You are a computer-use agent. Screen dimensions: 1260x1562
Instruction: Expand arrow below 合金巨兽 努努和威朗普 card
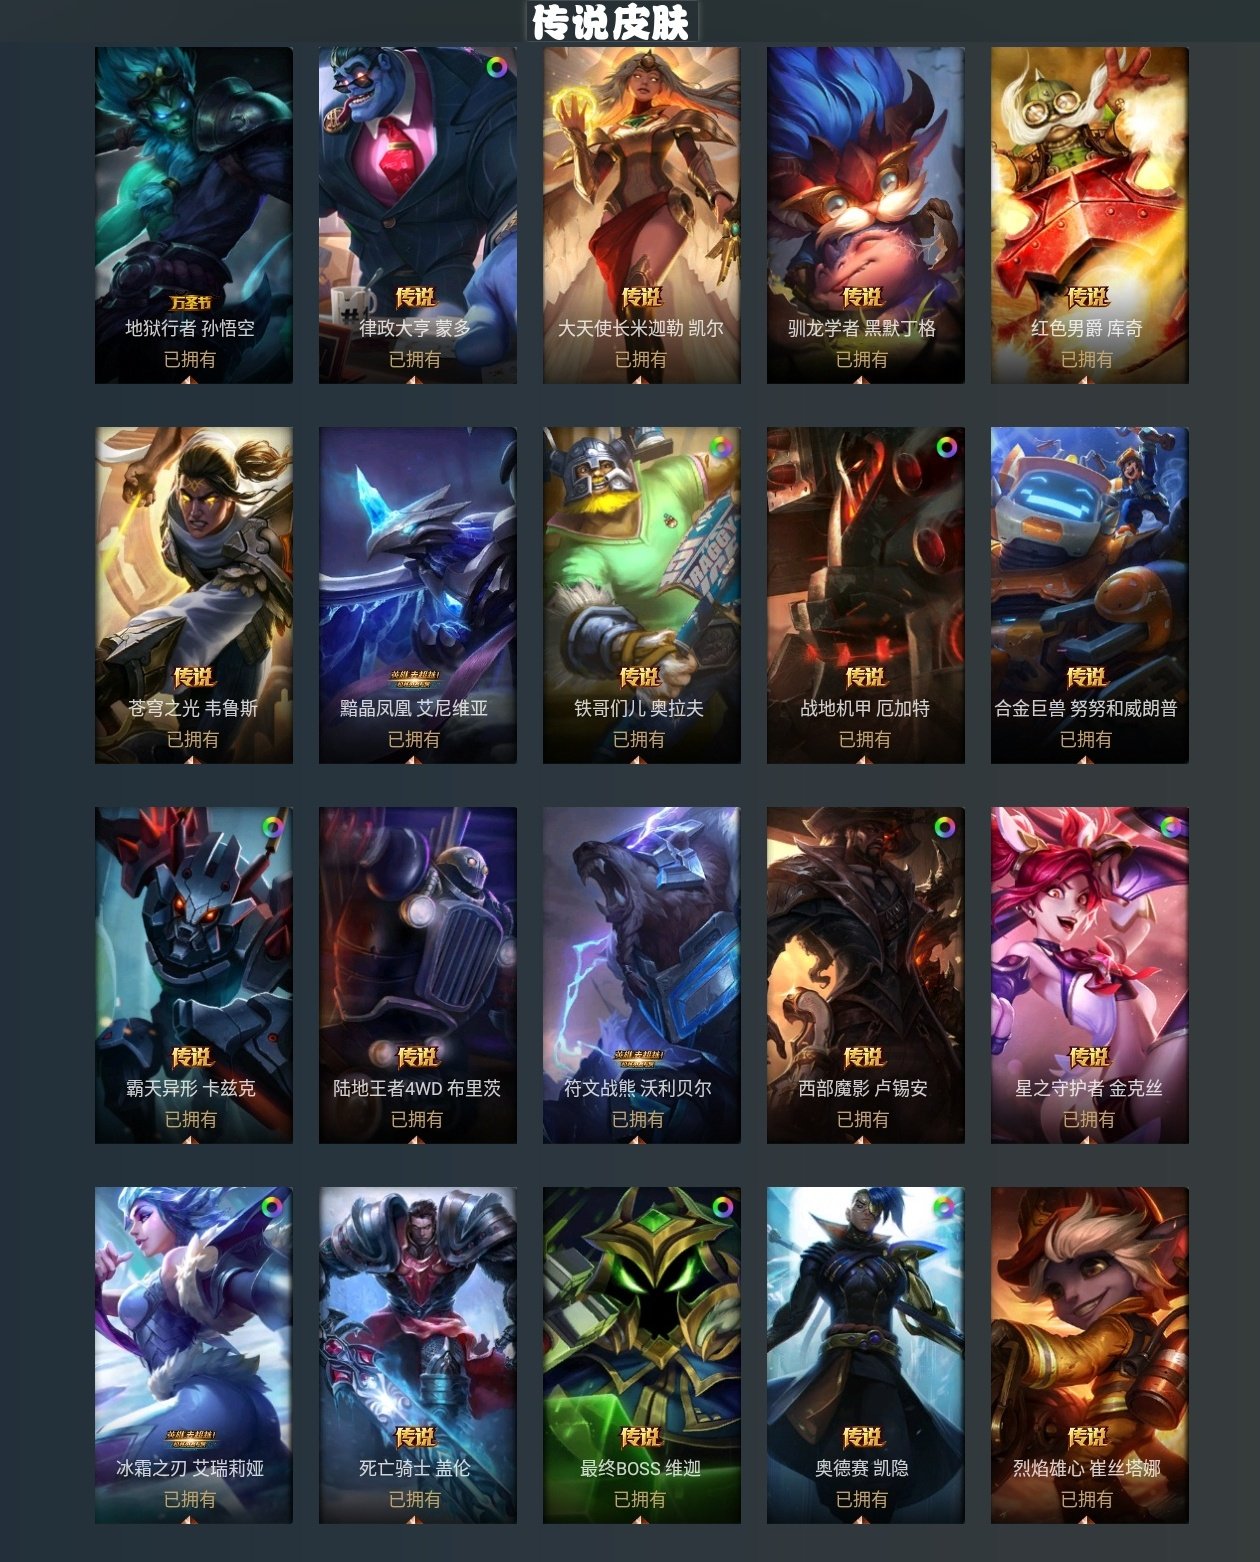(1086, 760)
